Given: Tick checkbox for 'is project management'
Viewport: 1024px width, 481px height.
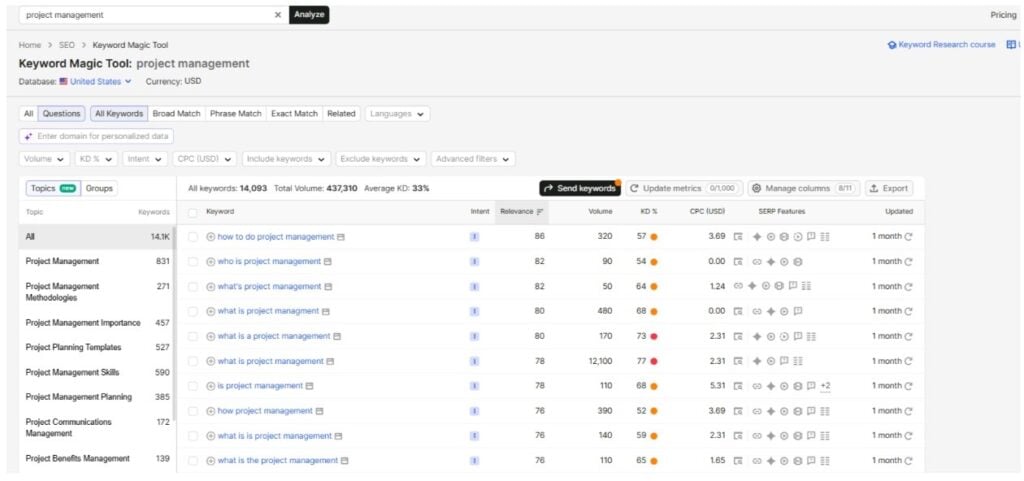Looking at the screenshot, I should coord(193,386).
